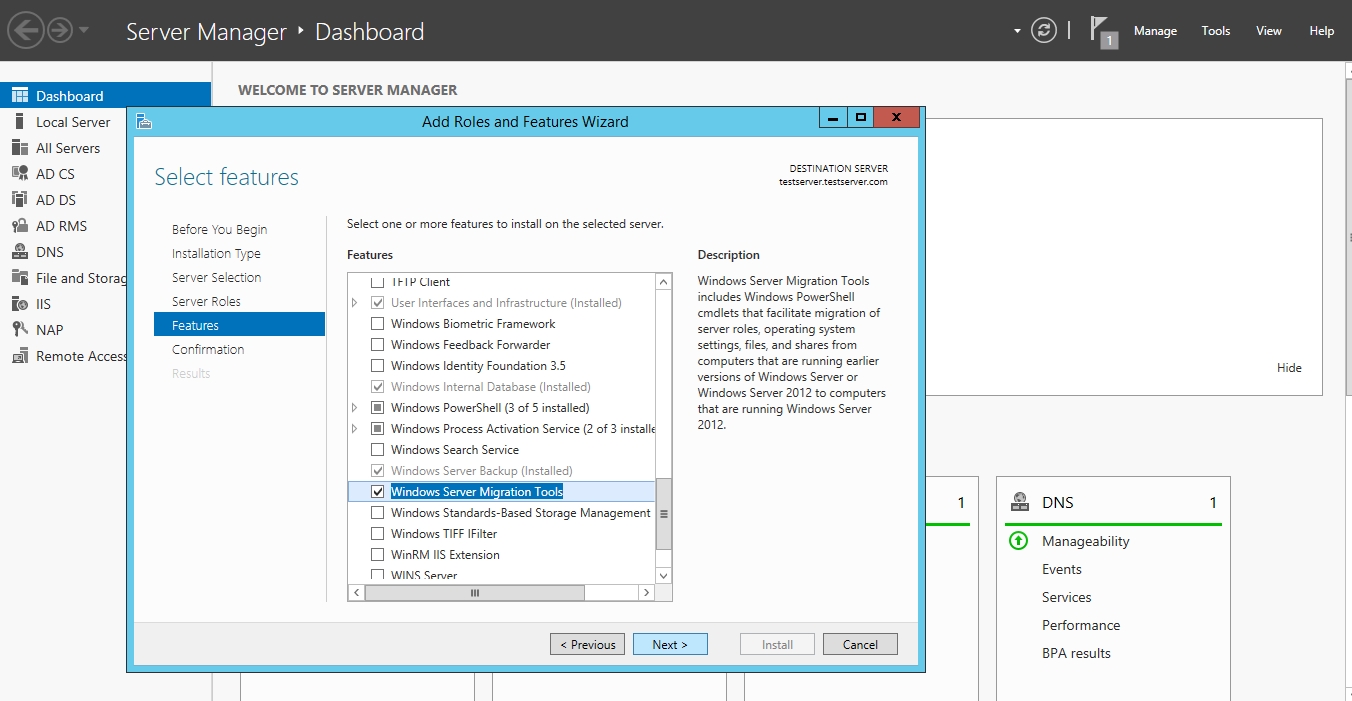Check Windows Search Service
The height and width of the screenshot is (701, 1352).
pos(377,450)
